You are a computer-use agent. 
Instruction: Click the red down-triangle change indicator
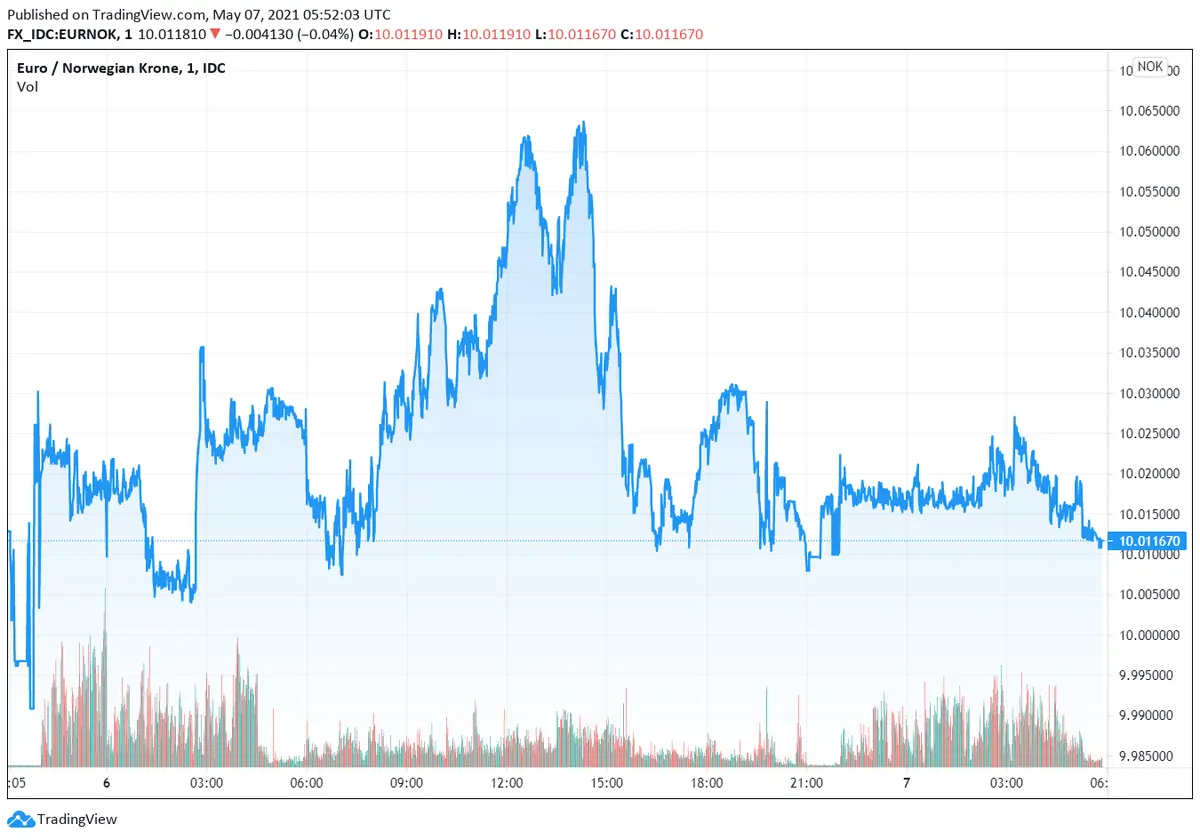[215, 34]
